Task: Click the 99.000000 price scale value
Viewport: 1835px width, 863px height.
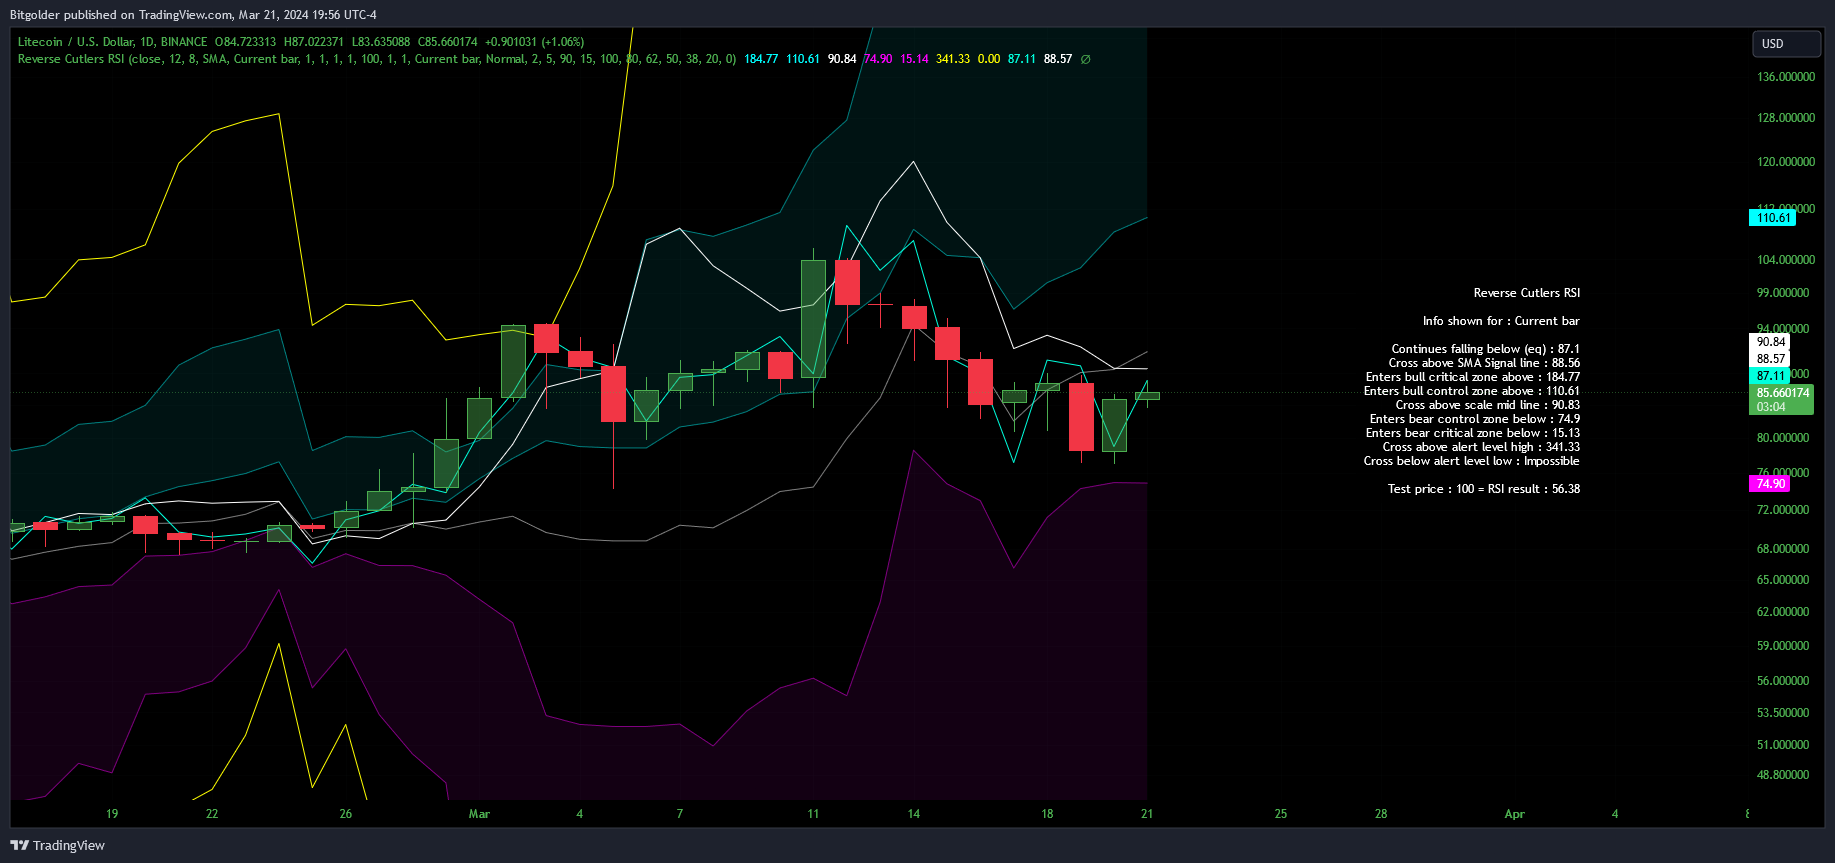Action: (x=1783, y=293)
